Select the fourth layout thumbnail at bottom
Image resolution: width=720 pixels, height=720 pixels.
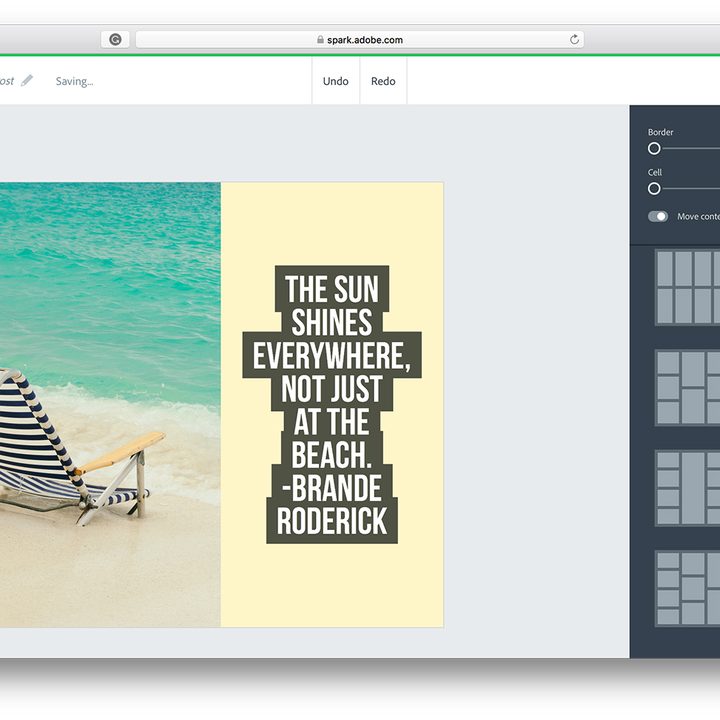tap(687, 588)
